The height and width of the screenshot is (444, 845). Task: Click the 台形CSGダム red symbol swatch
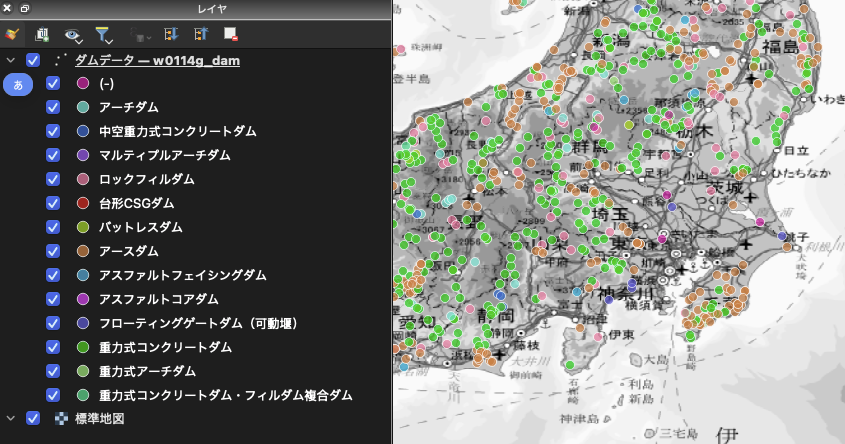82,203
